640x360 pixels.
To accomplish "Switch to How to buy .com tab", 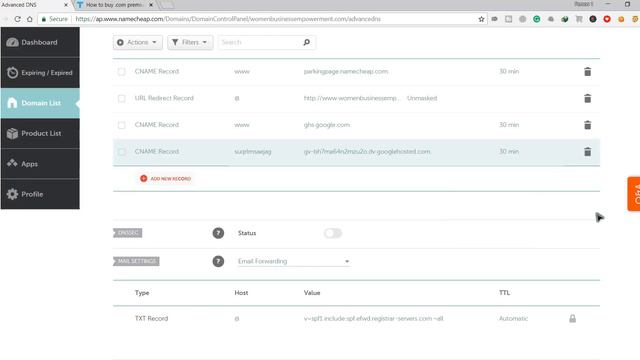I will (x=114, y=5).
